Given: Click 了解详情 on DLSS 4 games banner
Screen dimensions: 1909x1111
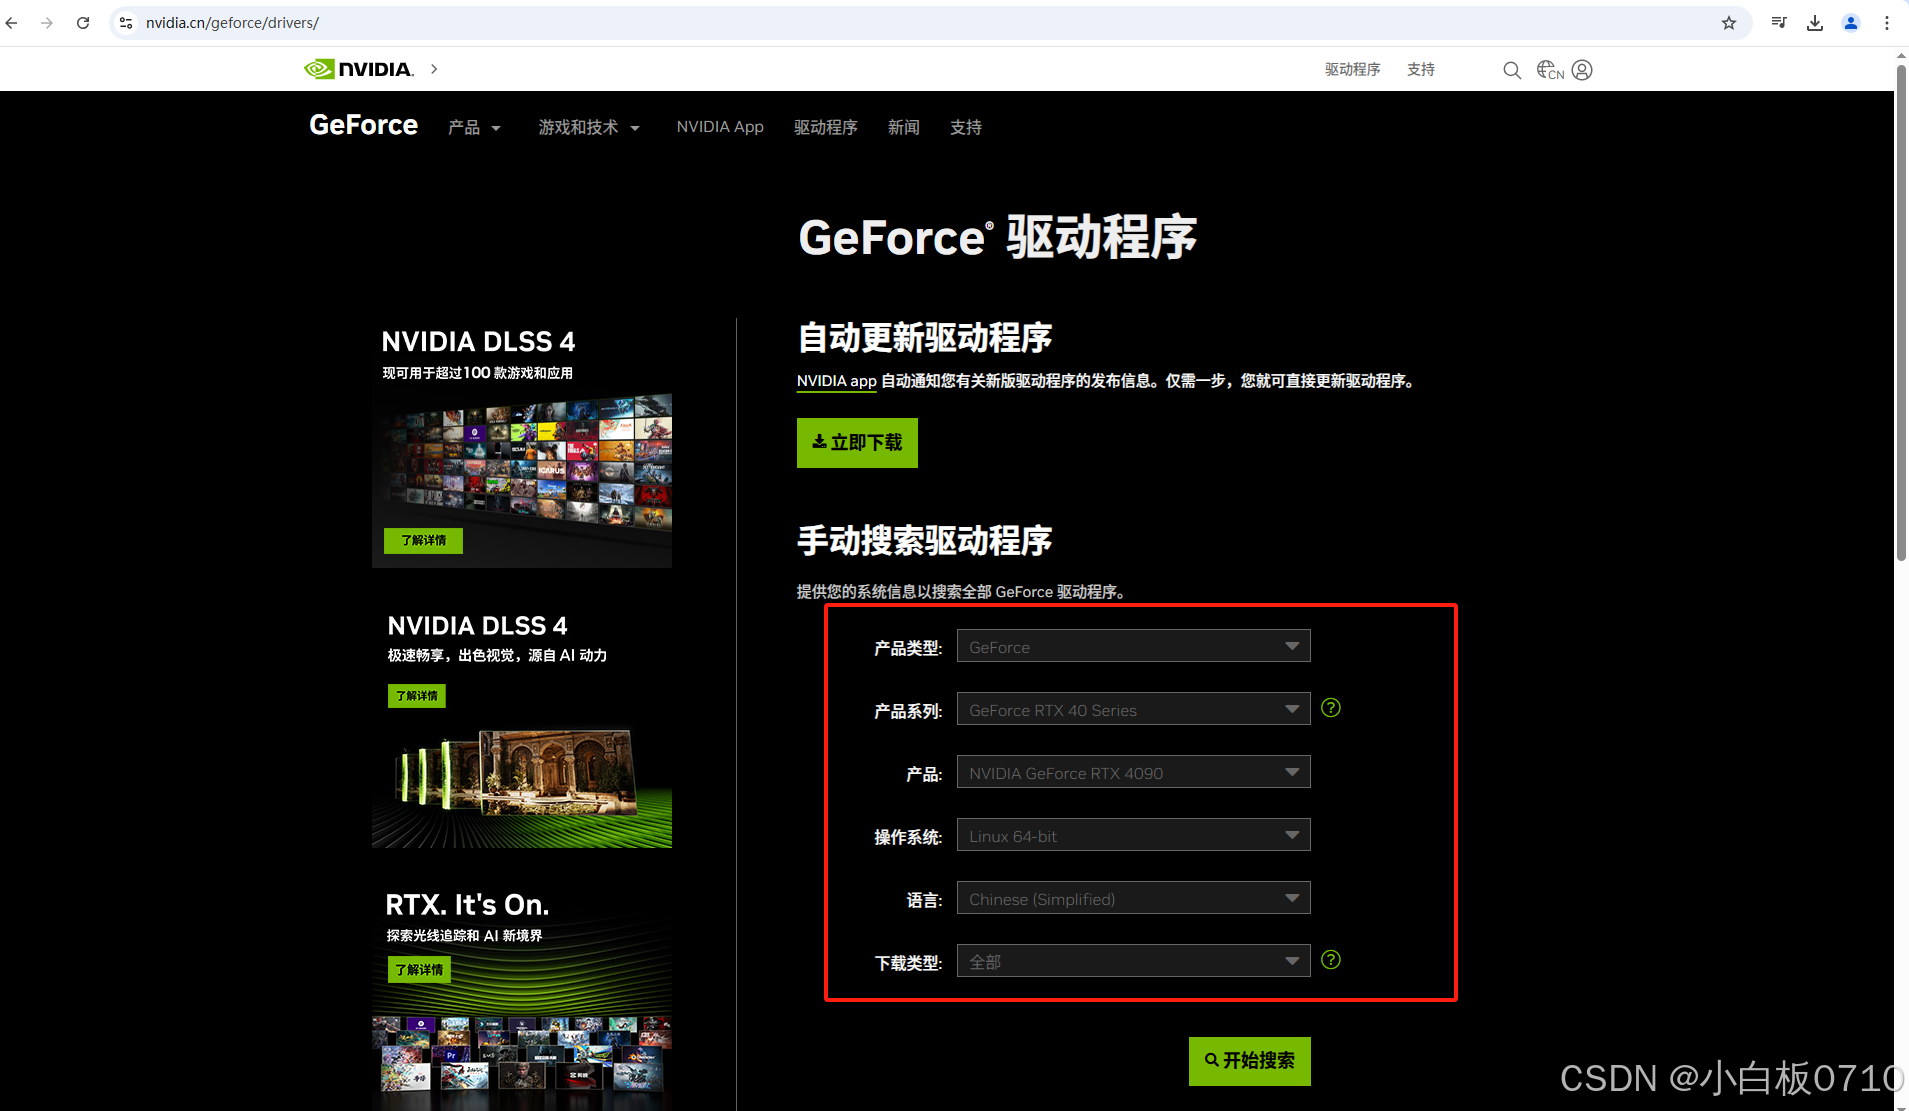Looking at the screenshot, I should tap(424, 541).
